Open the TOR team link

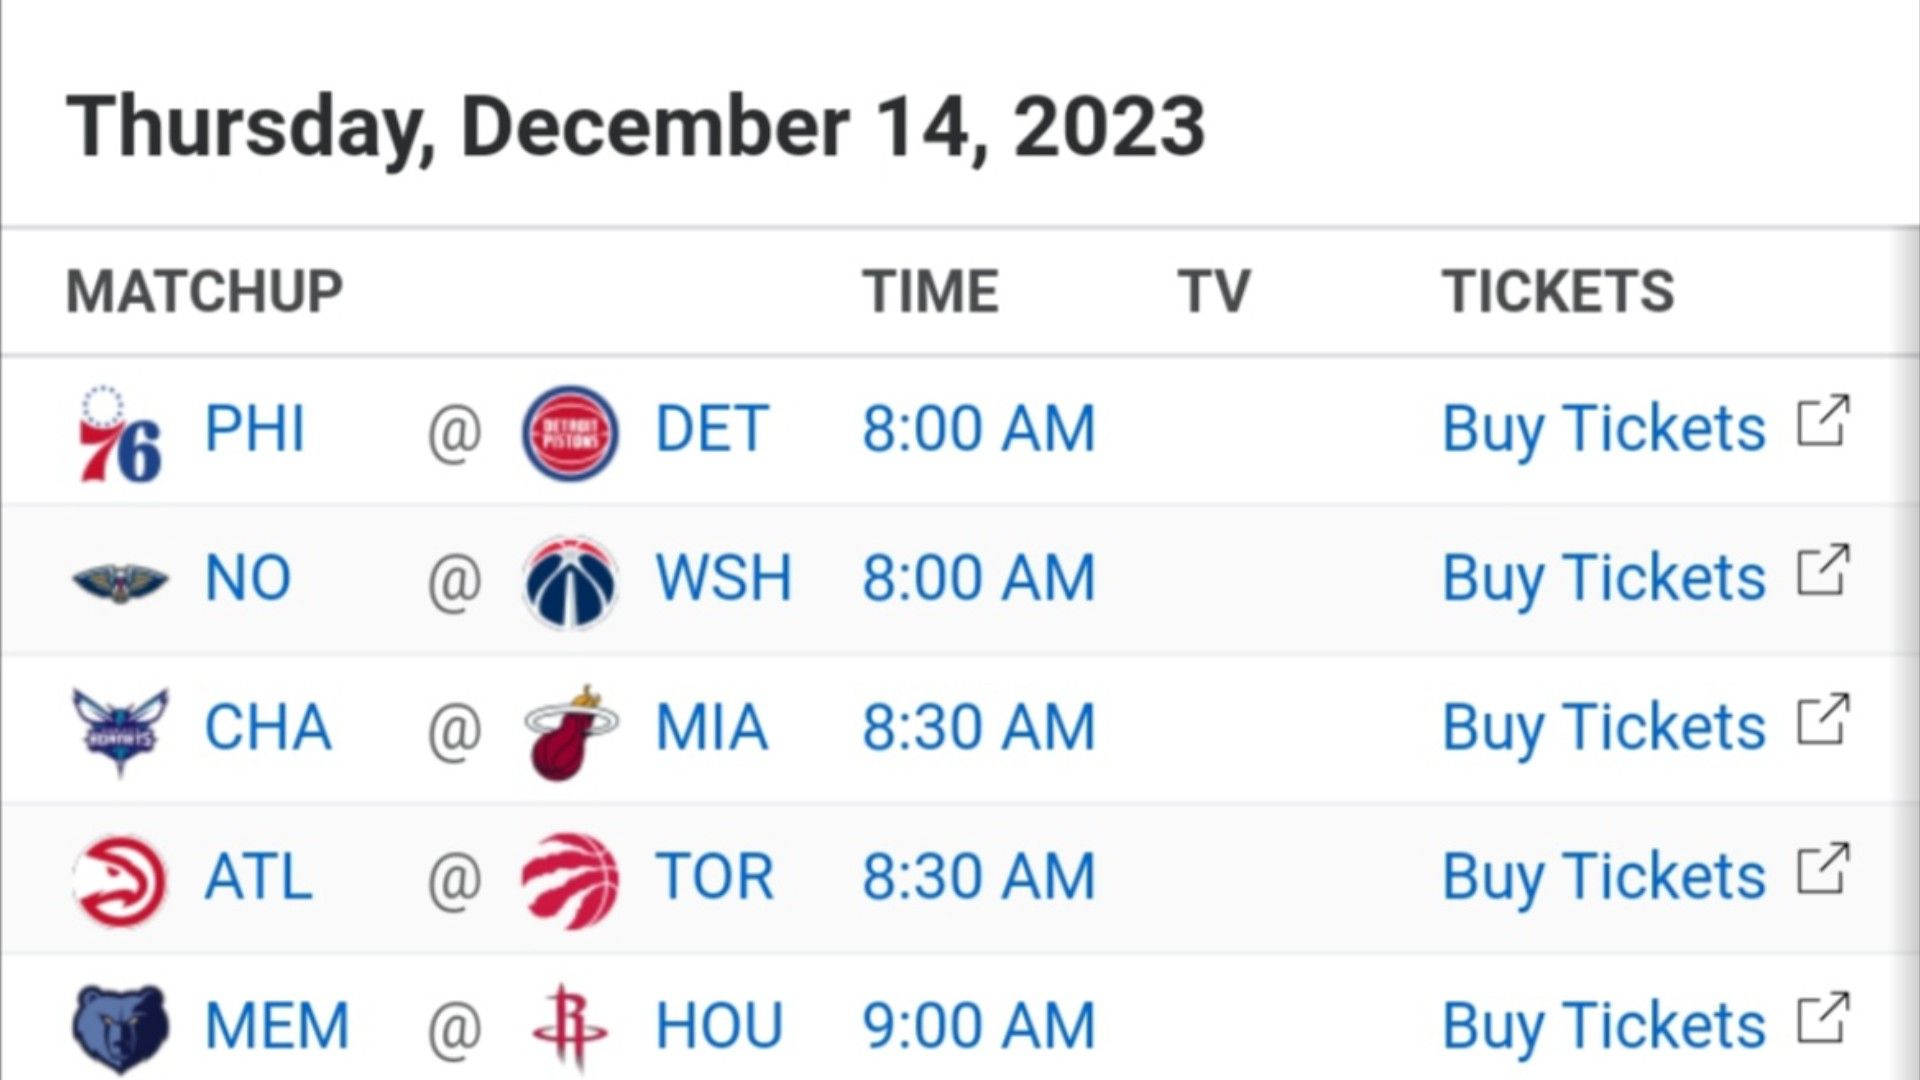(714, 877)
